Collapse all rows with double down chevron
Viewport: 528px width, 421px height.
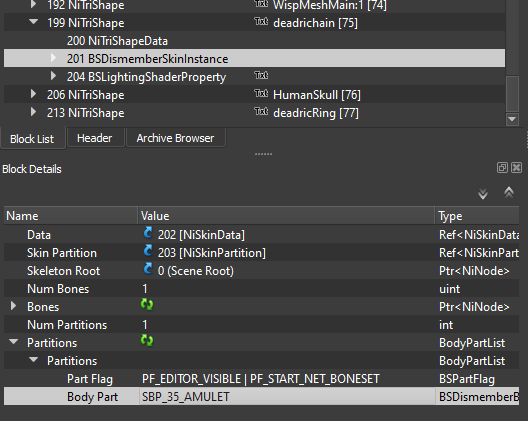click(483, 194)
